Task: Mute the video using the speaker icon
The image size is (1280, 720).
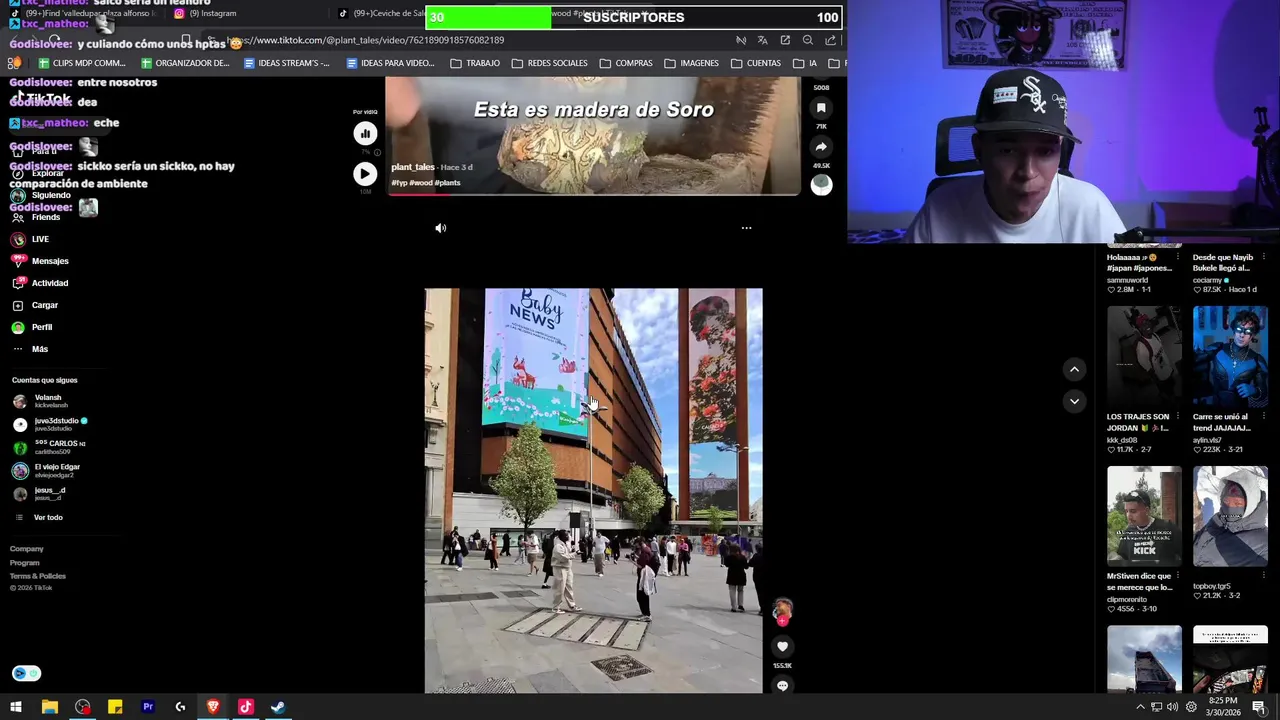Action: (441, 228)
